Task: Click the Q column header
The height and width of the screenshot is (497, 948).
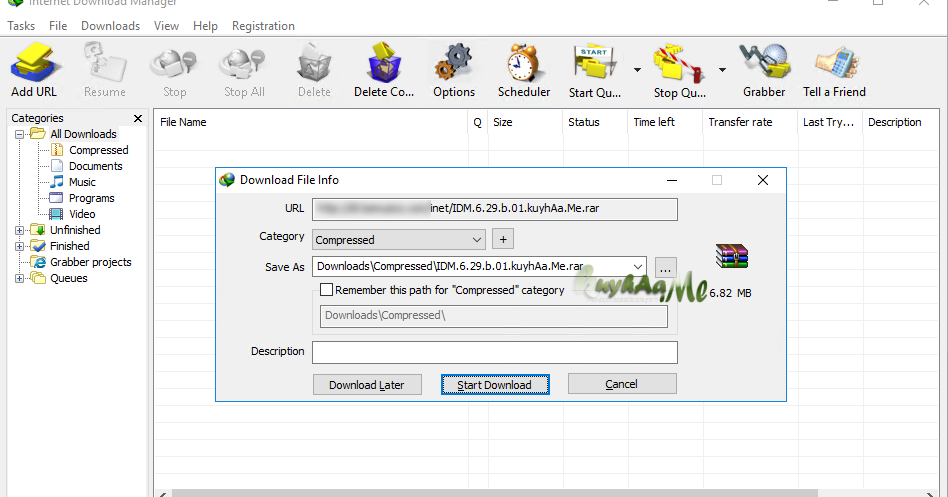Action: [478, 122]
